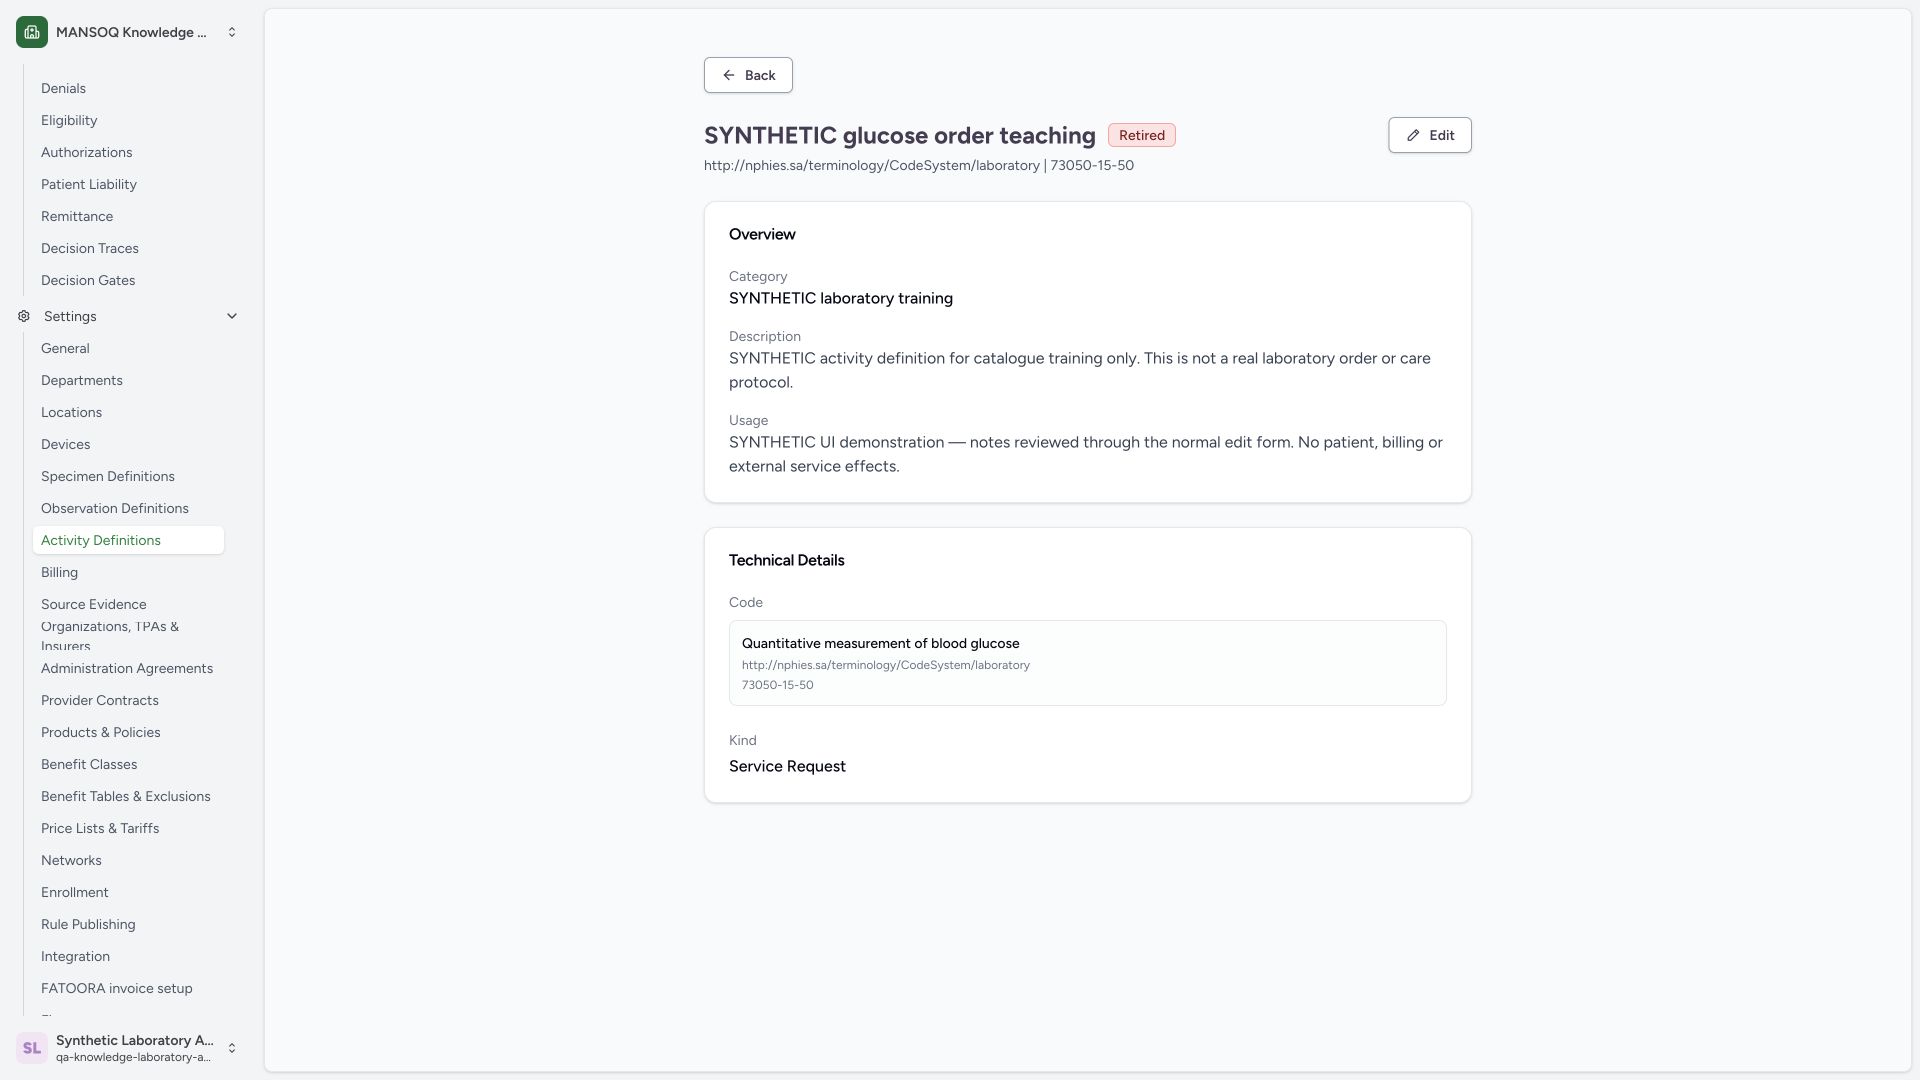Open Administration Agreements

(x=128, y=668)
